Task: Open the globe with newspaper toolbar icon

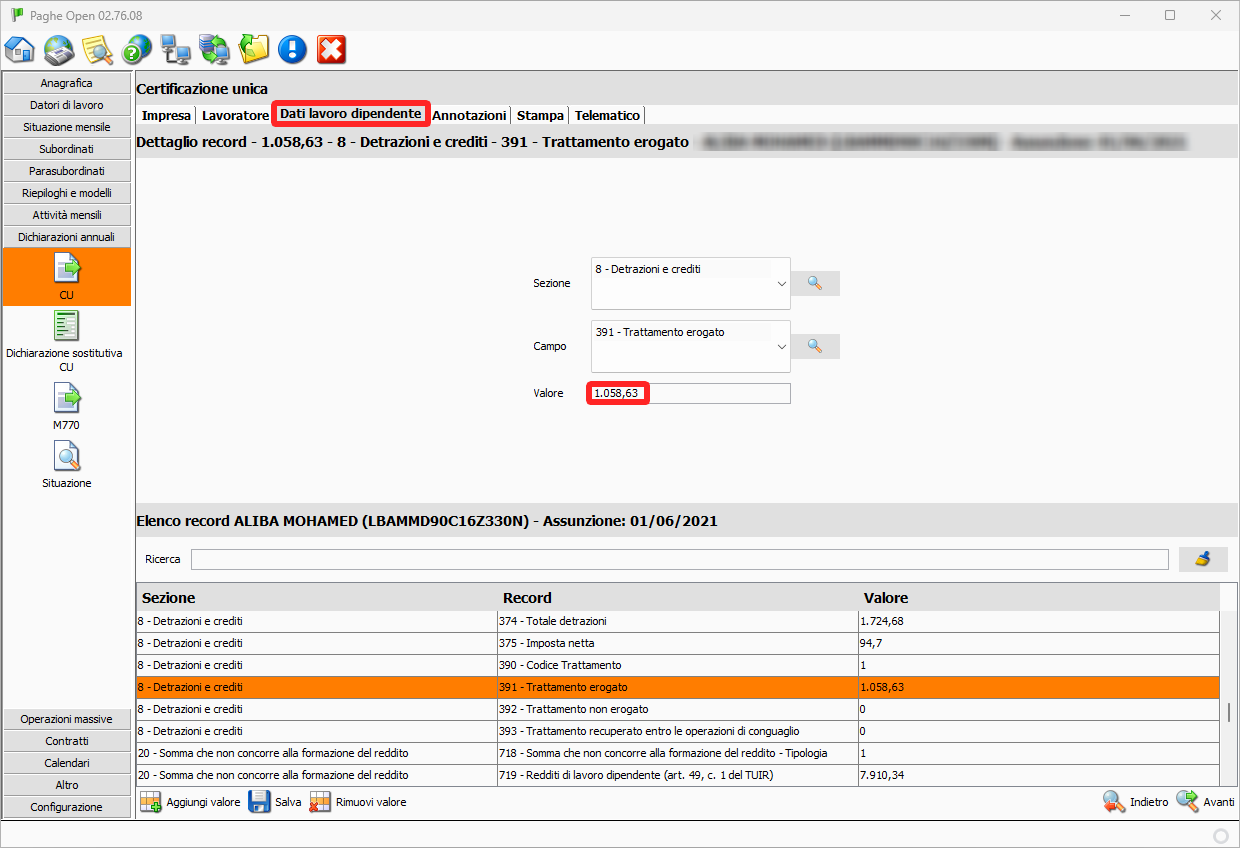Action: coord(59,49)
